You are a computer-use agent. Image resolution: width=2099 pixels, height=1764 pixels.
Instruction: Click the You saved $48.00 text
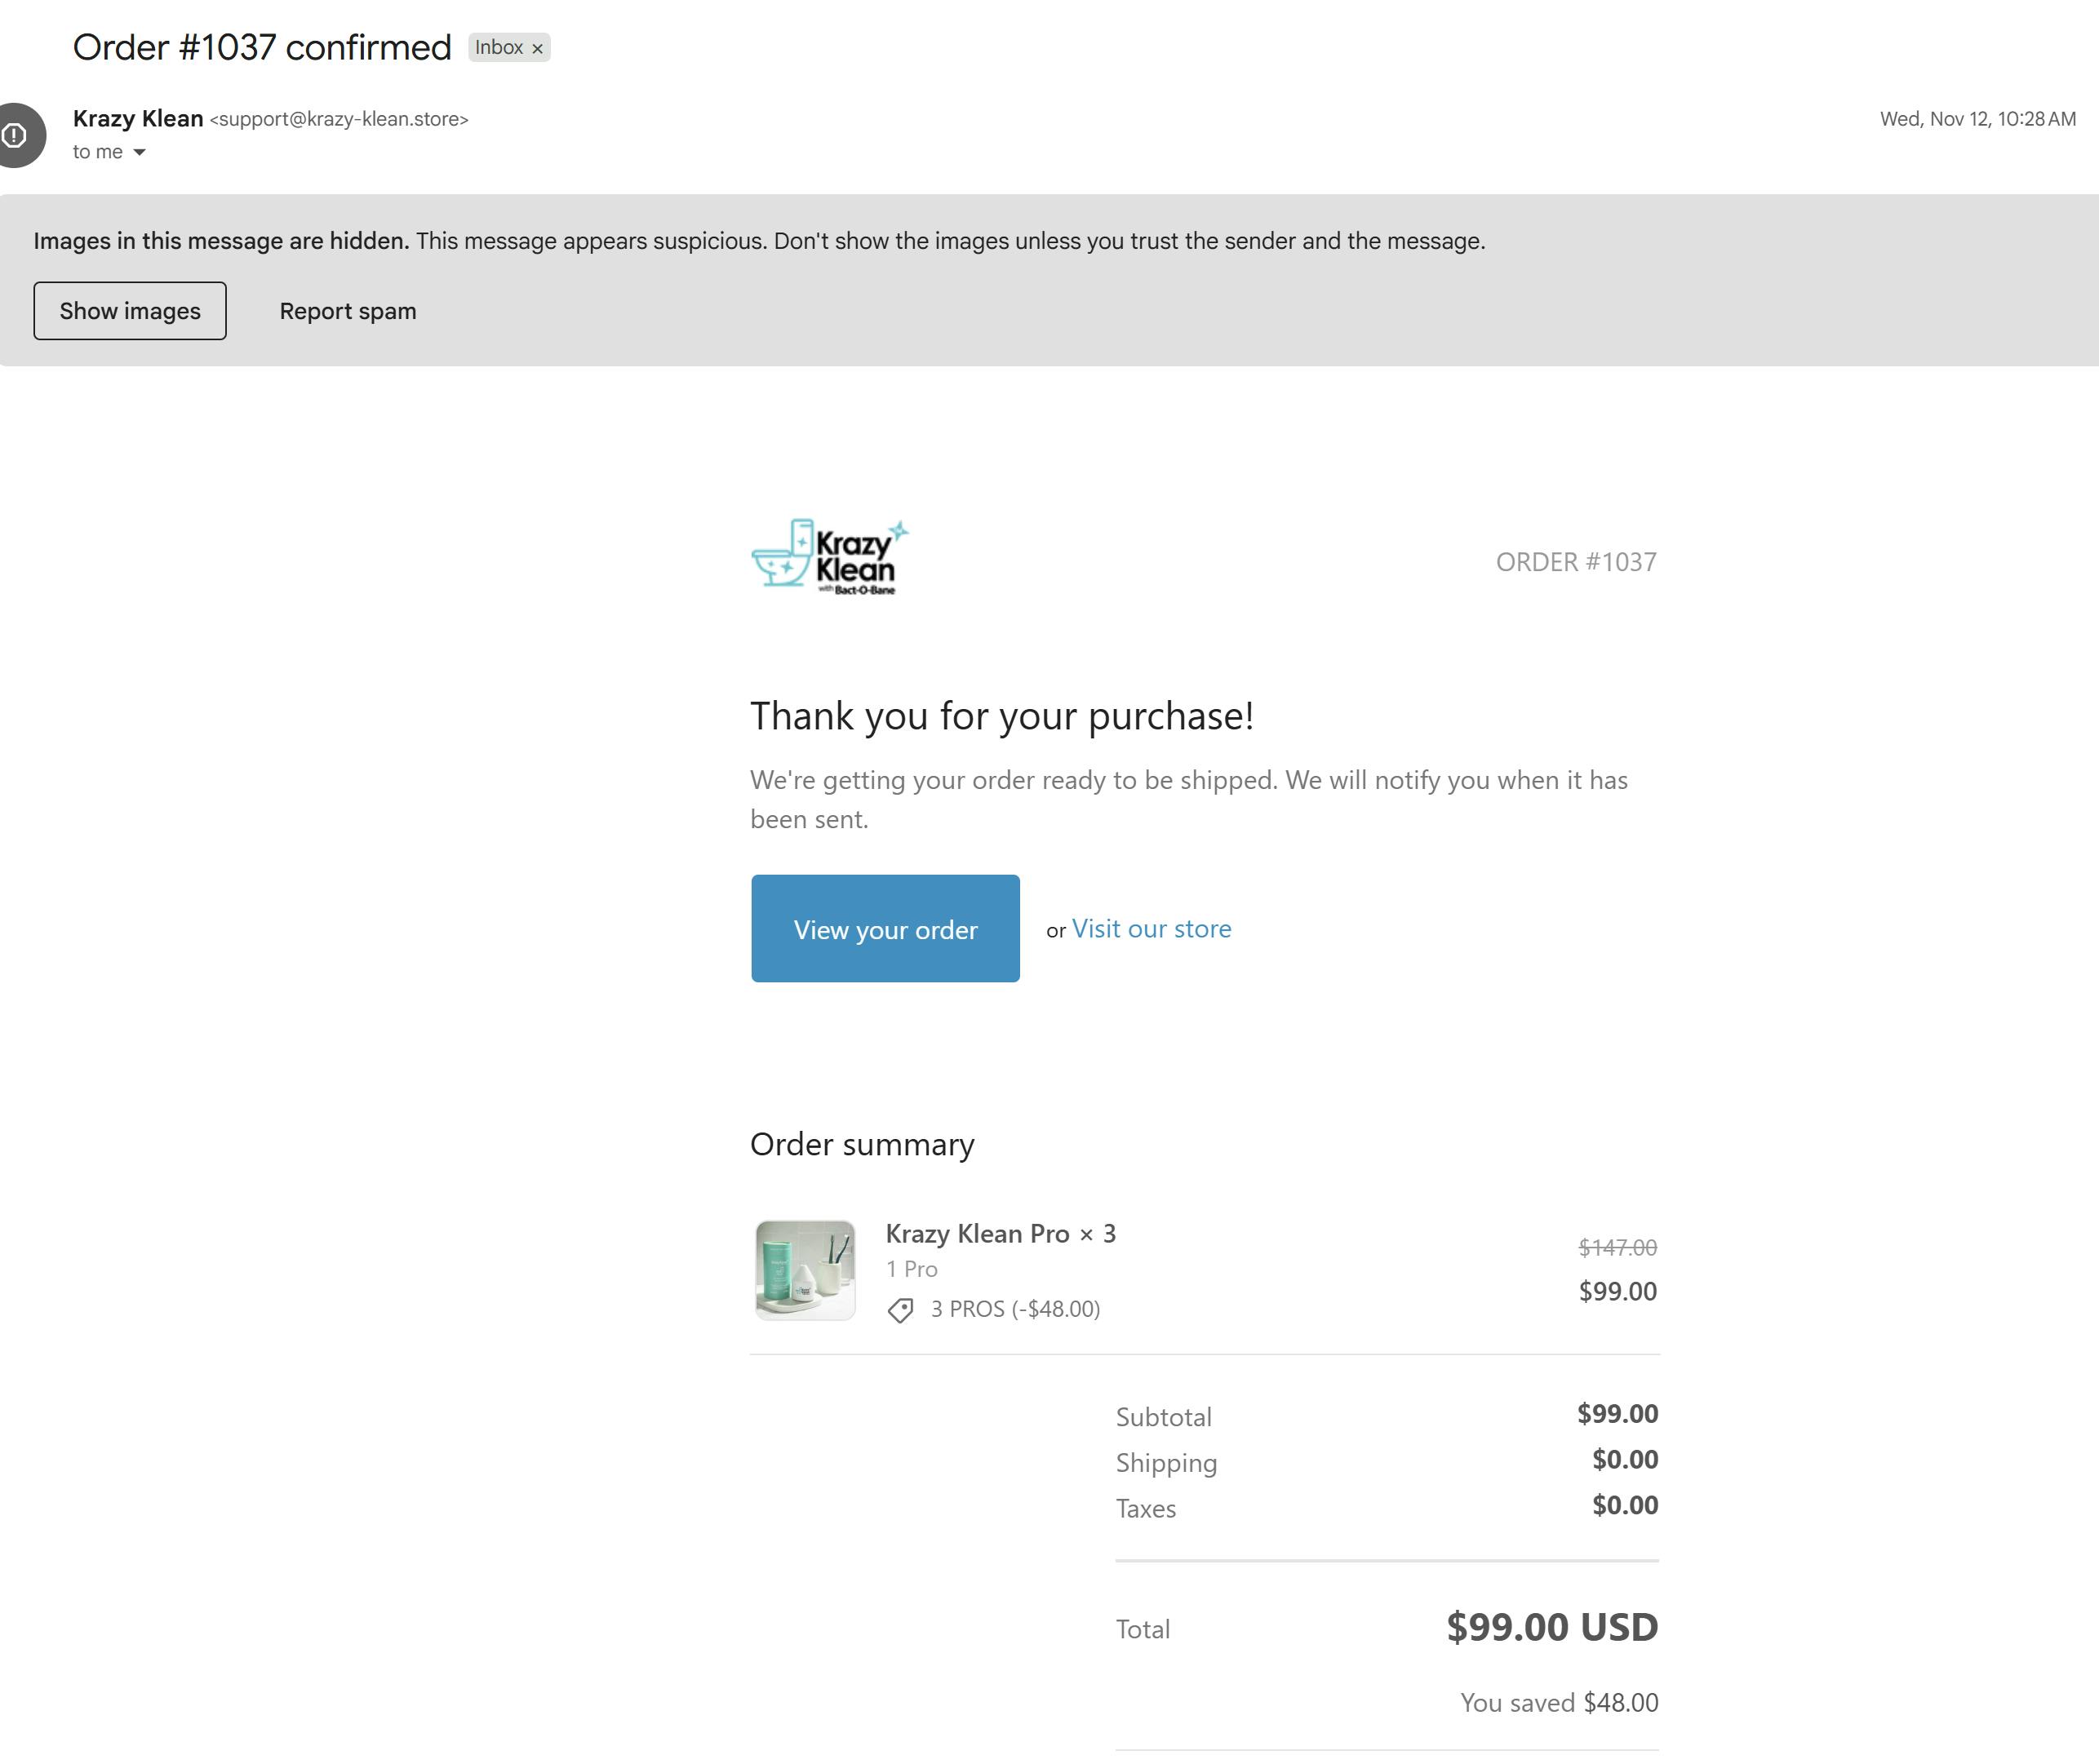pos(1558,1702)
